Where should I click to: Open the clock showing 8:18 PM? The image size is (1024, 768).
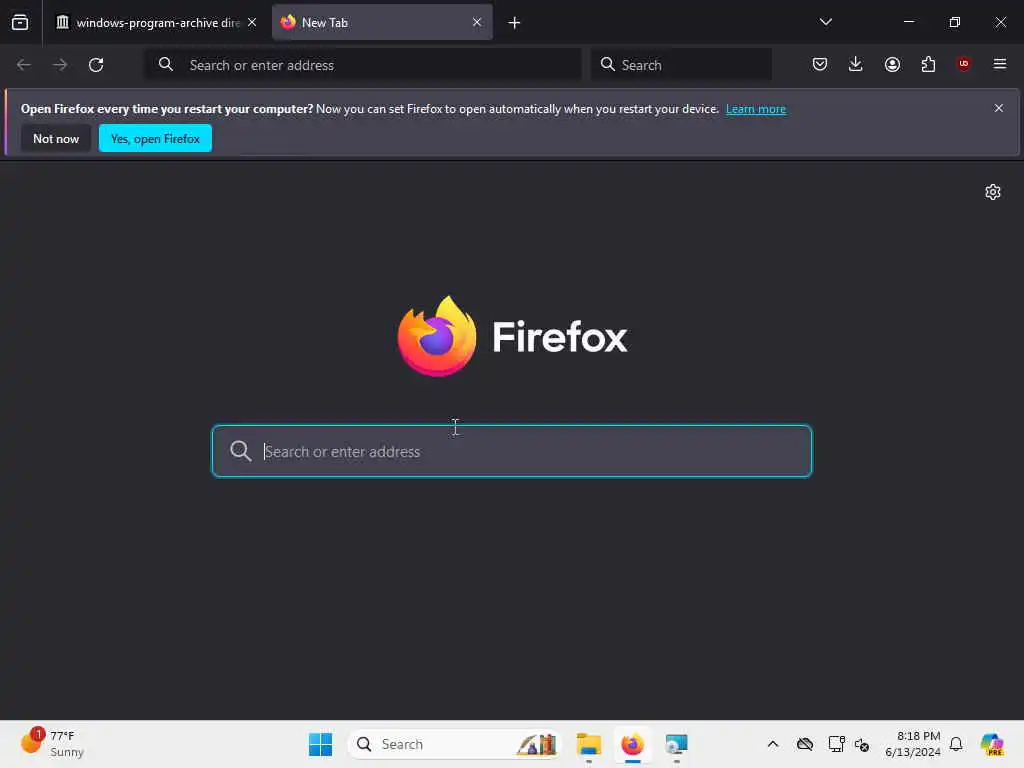coord(913,744)
